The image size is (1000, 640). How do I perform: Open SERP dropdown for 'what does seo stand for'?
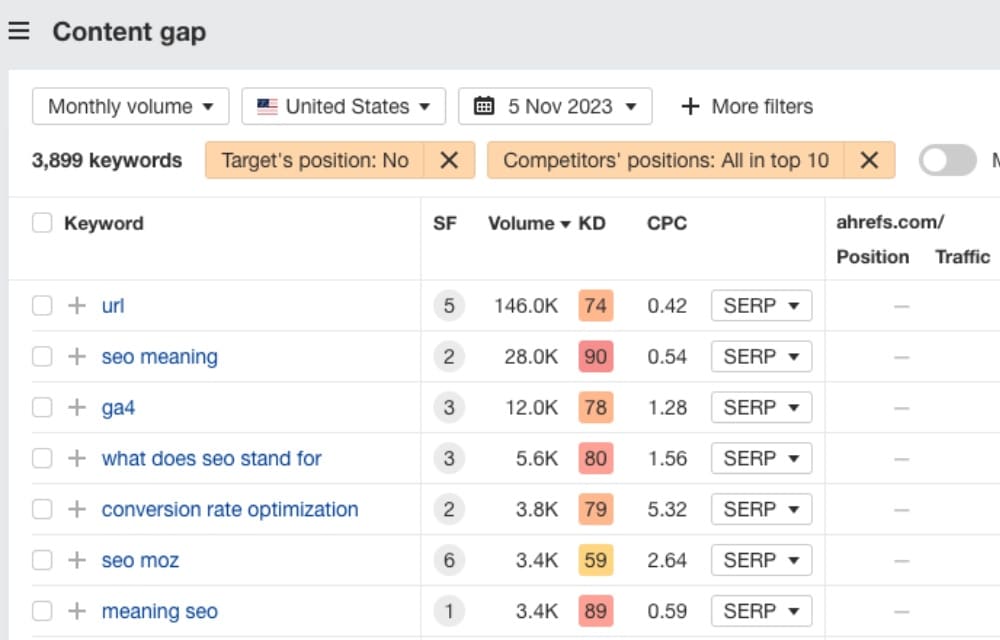click(x=761, y=458)
